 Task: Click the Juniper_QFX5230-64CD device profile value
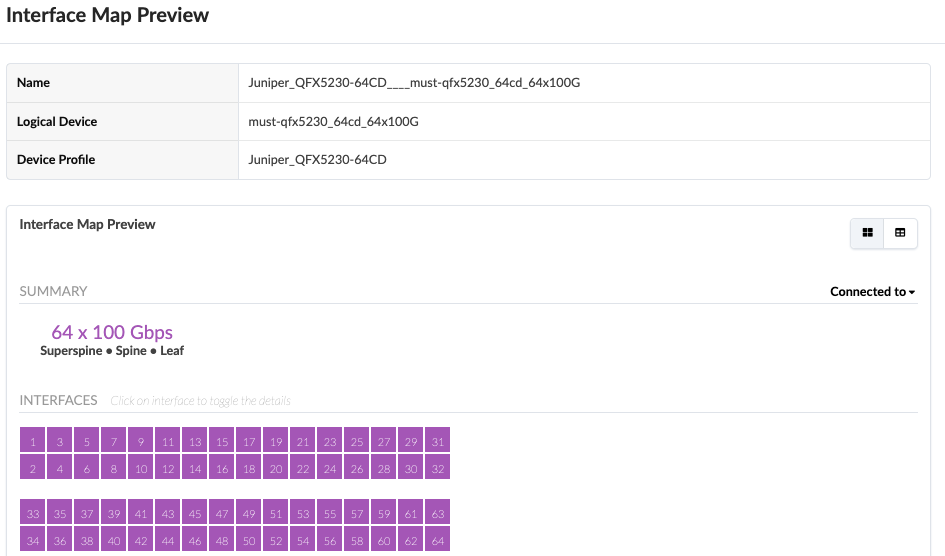click(x=318, y=160)
